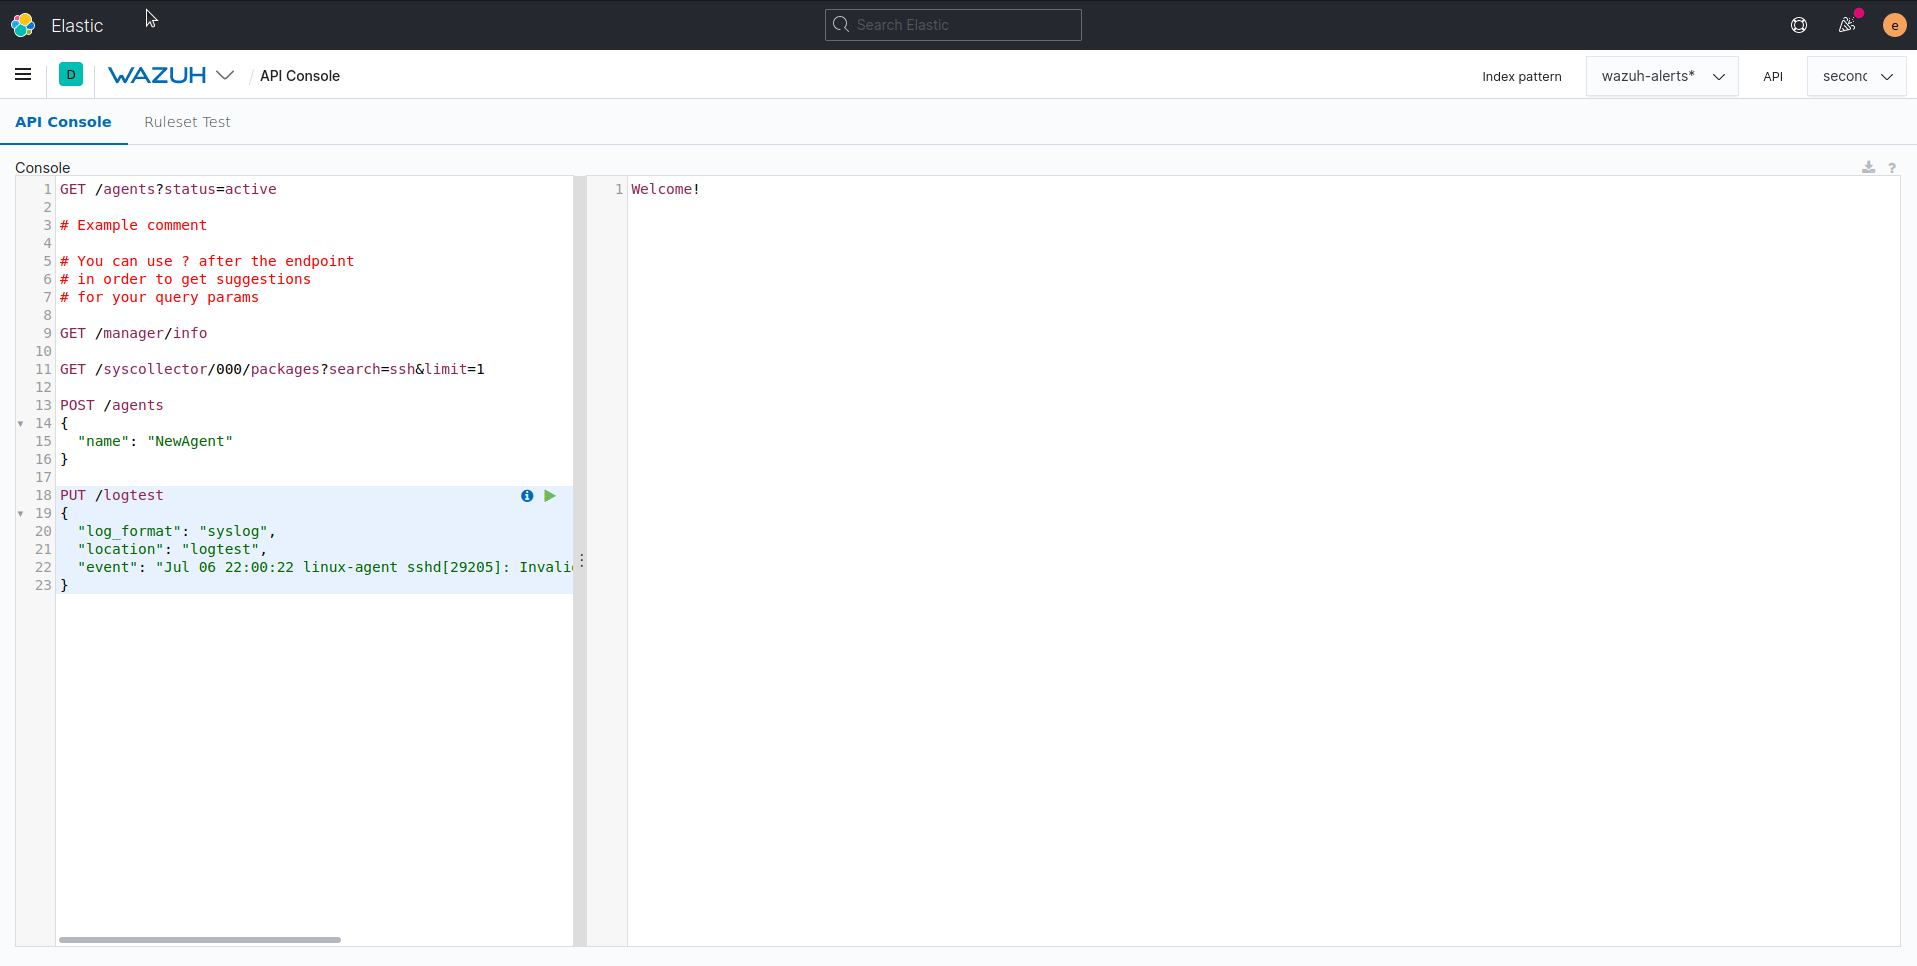
Task: Send the PUT /logtest request
Action: coord(549,495)
